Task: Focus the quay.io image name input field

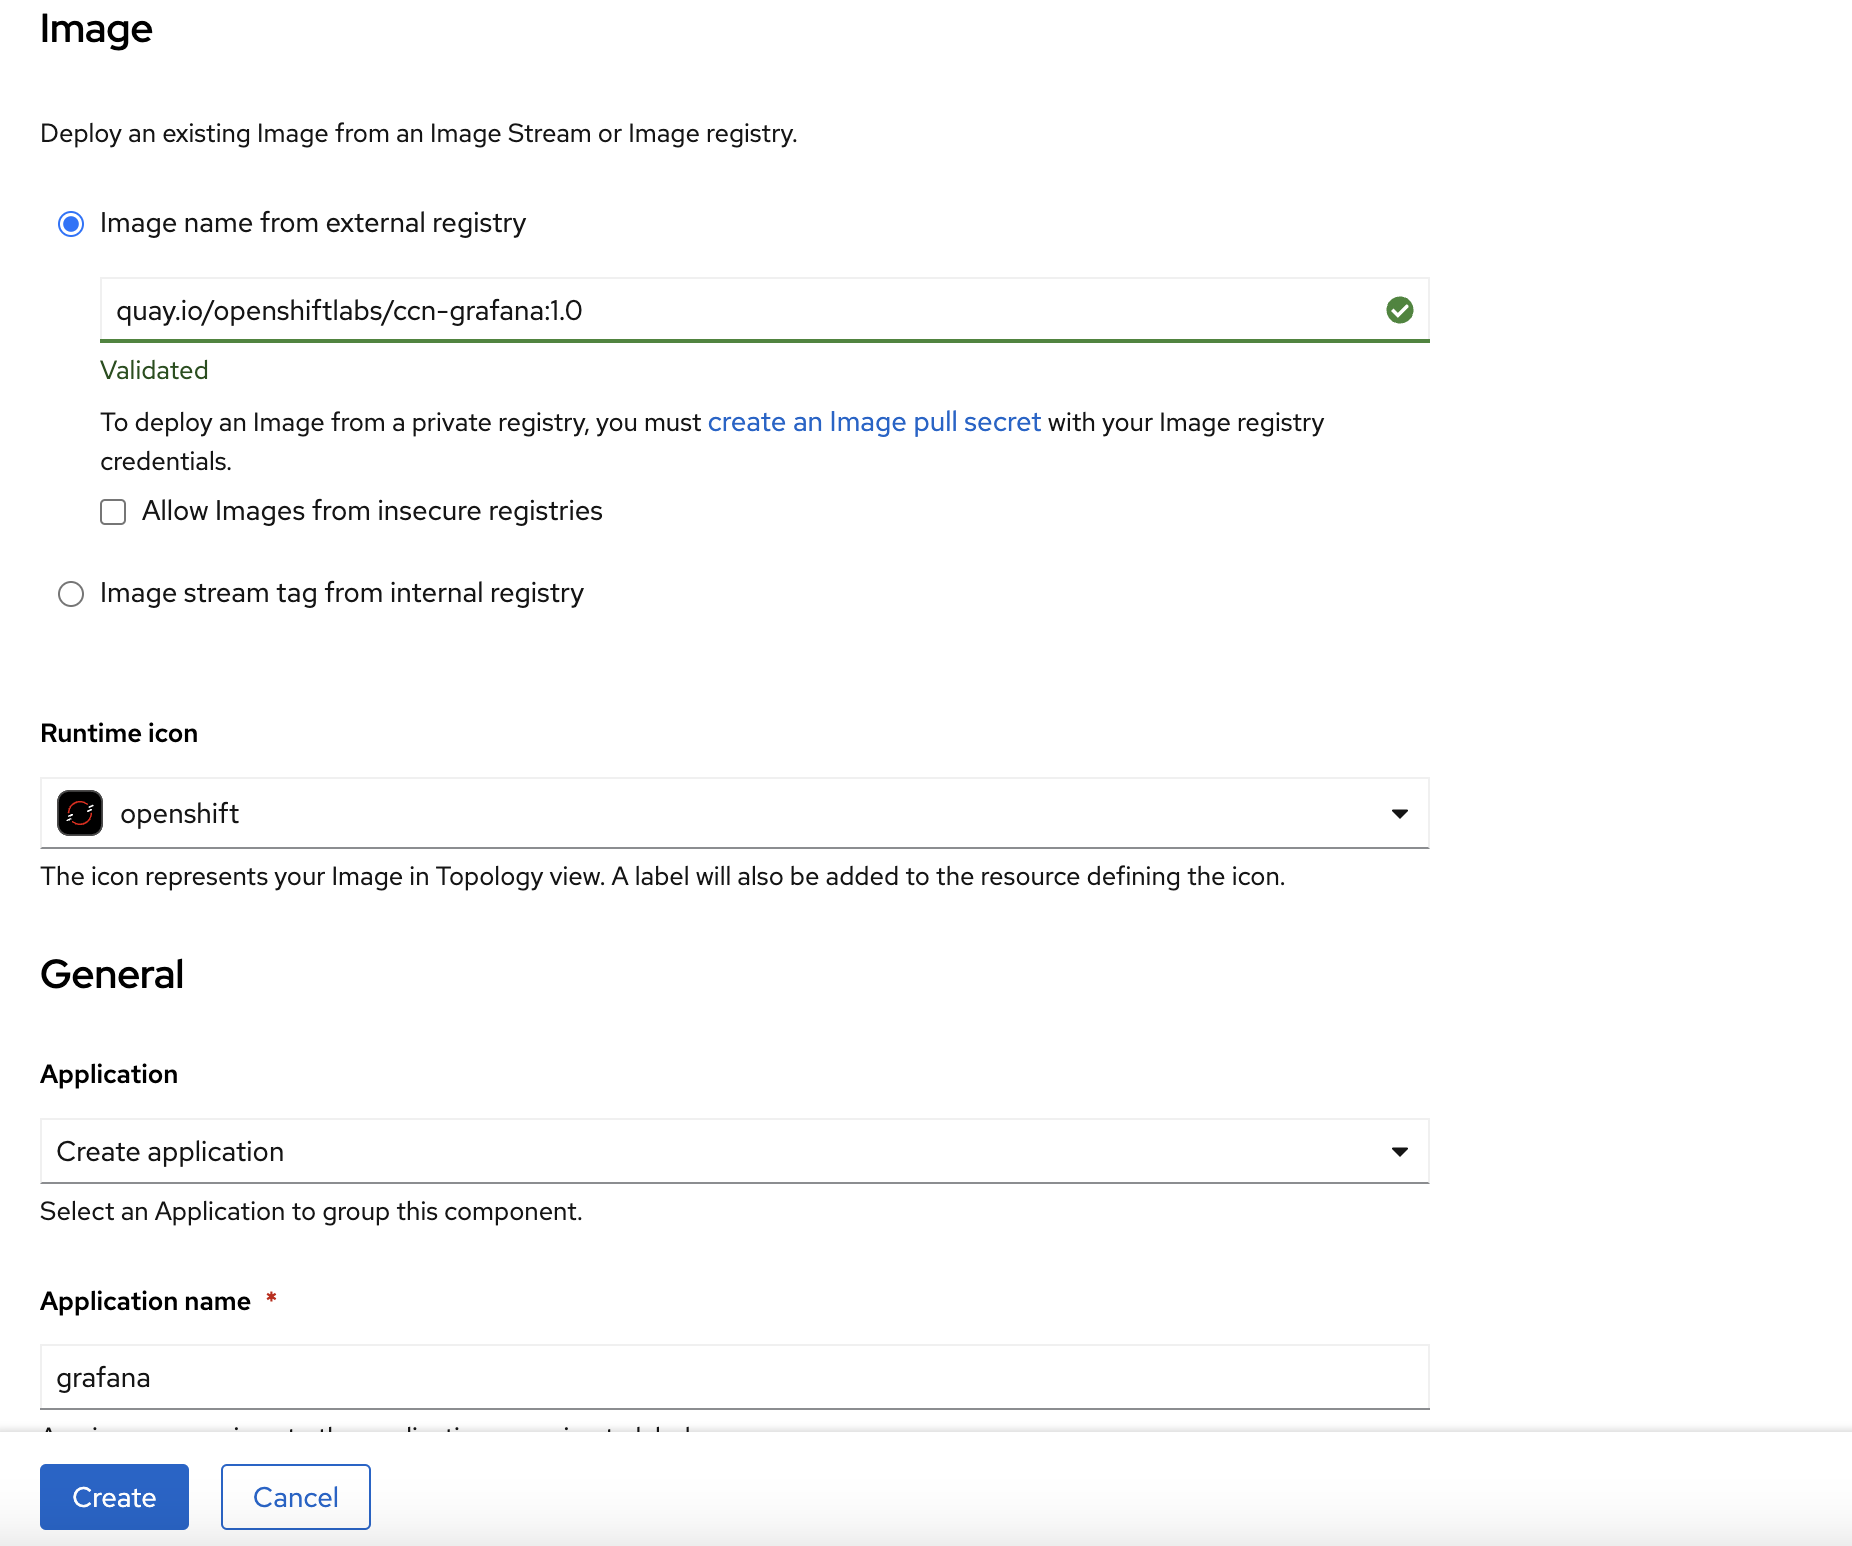Action: [x=740, y=311]
